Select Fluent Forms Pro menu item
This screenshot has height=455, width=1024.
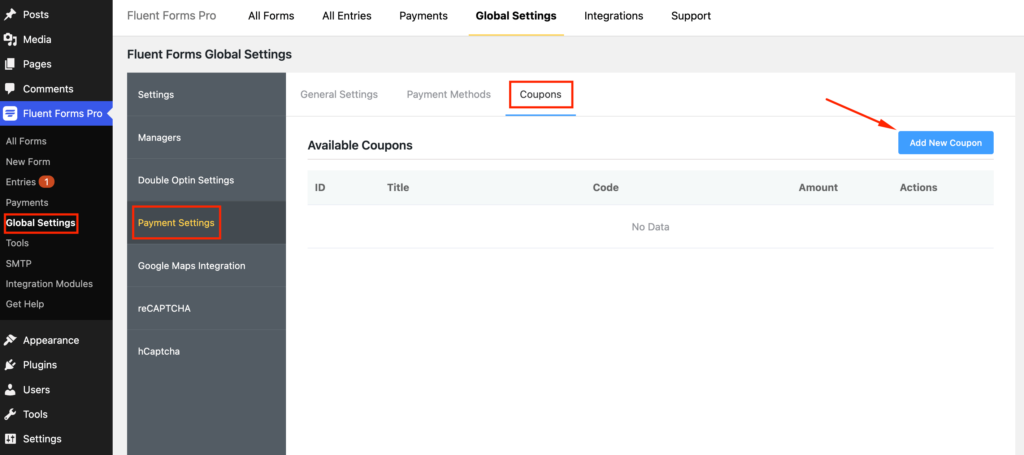click(56, 114)
